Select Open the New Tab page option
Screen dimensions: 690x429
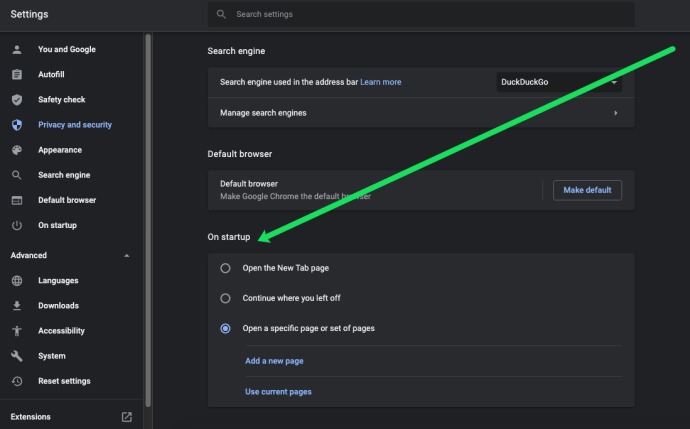(x=225, y=268)
